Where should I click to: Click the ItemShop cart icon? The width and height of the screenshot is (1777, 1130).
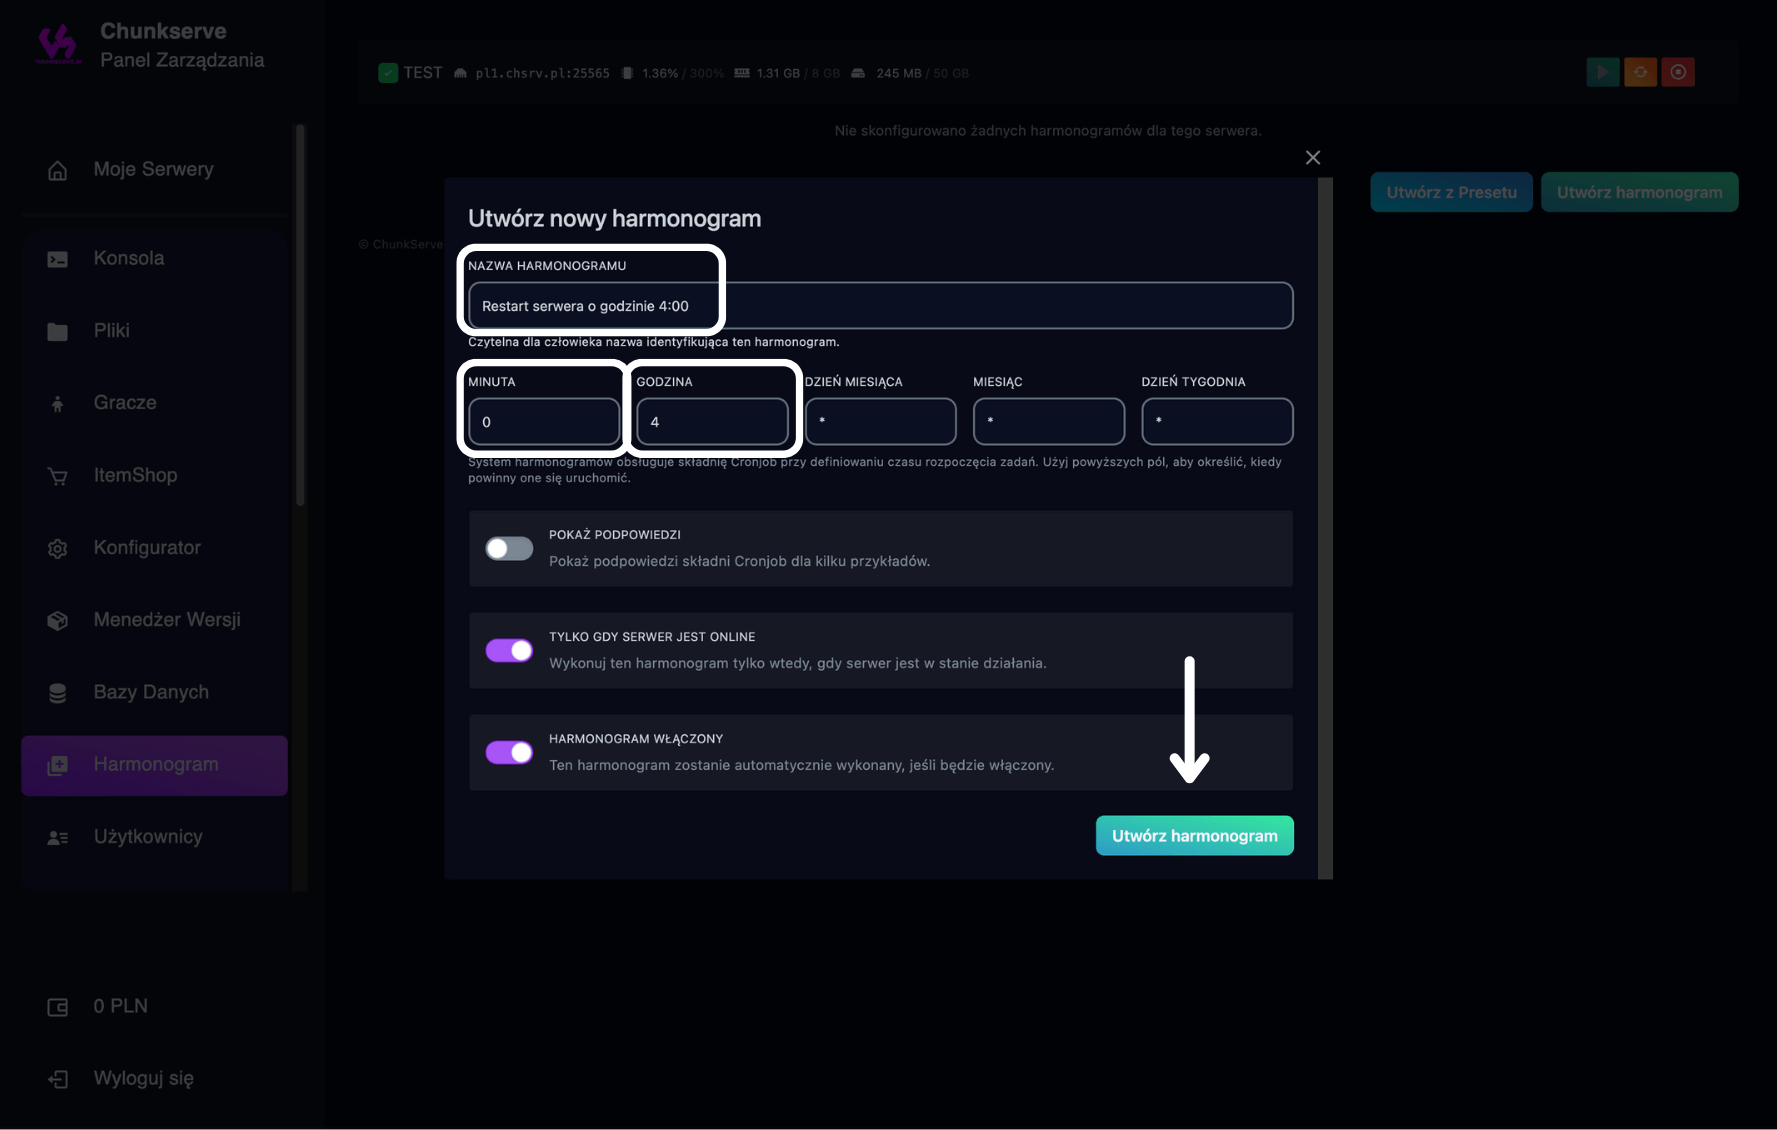pyautogui.click(x=58, y=476)
